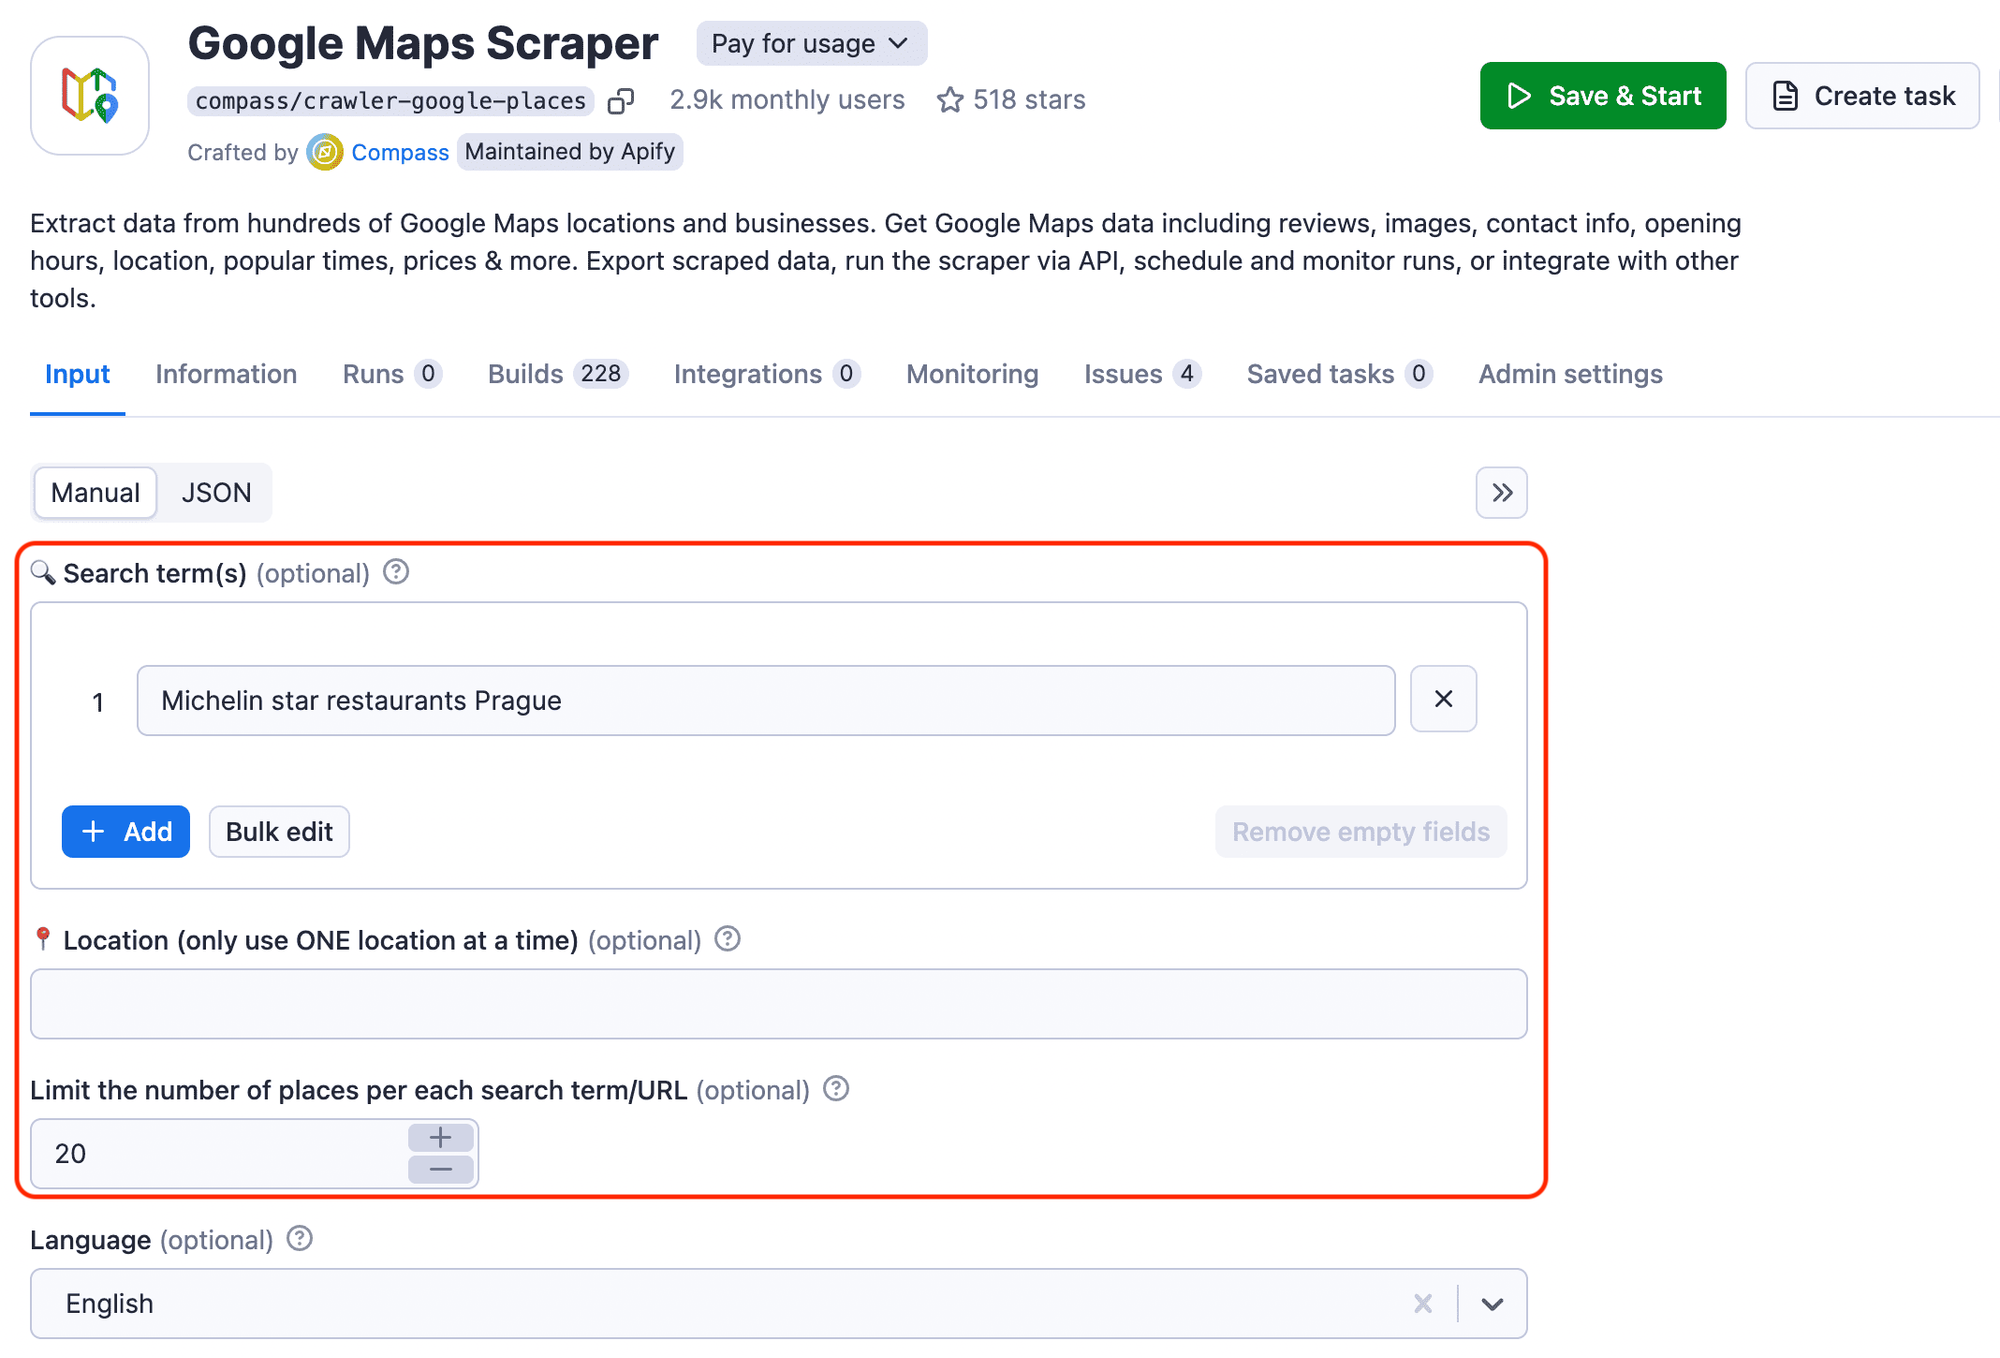Click the Create task button

coord(1862,96)
